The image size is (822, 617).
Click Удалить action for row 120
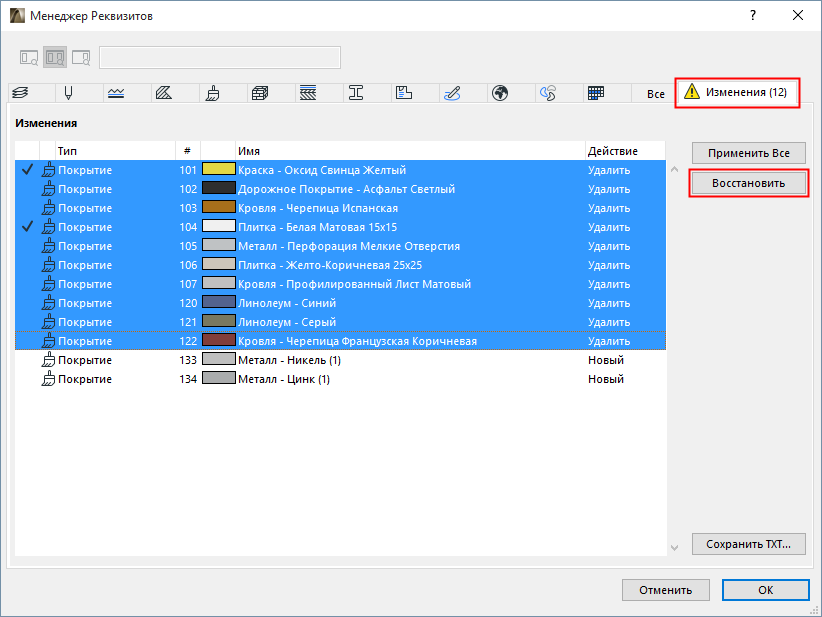click(x=609, y=303)
